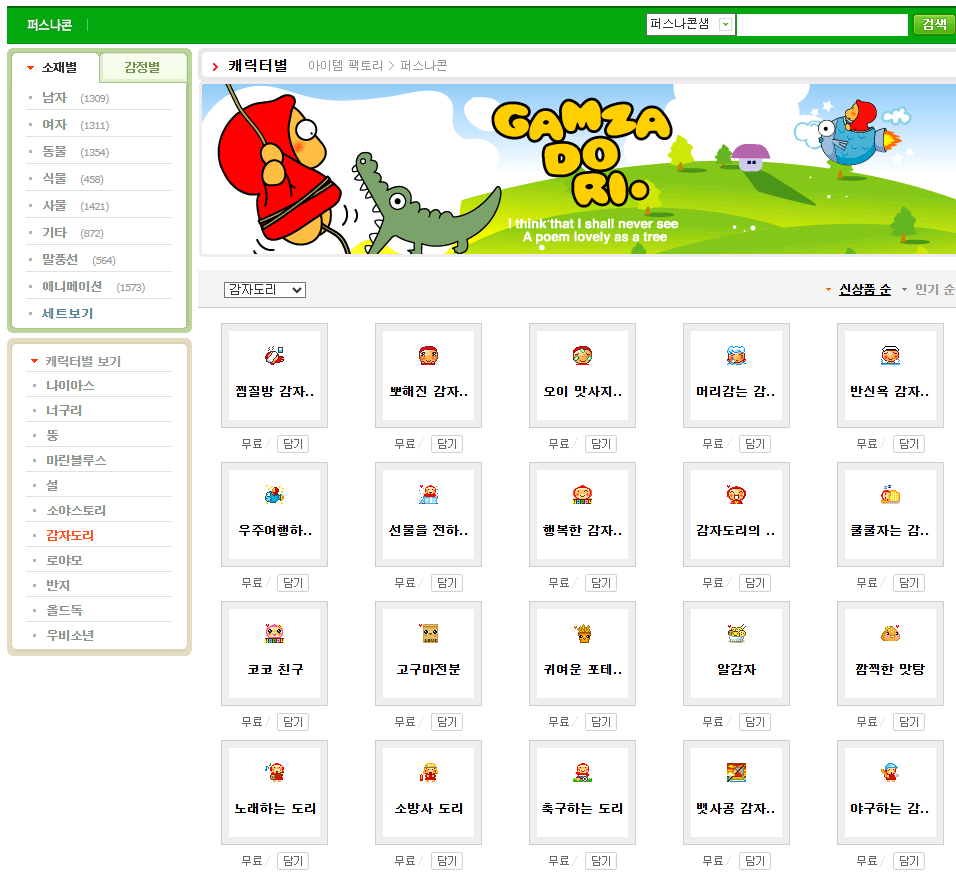Click the 뱃사공 감자 emoticon icon
Viewport: 956px width, 875px height.
(x=737, y=772)
